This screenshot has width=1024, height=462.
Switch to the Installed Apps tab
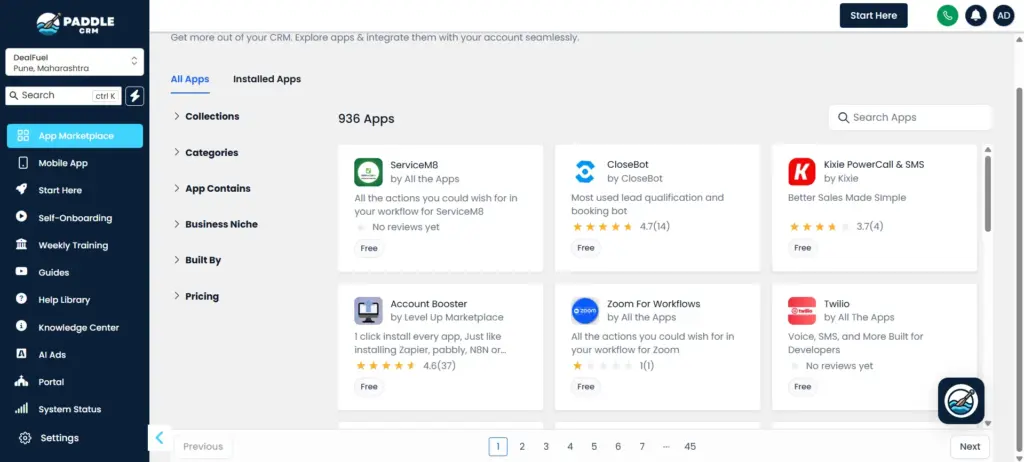[x=267, y=79]
